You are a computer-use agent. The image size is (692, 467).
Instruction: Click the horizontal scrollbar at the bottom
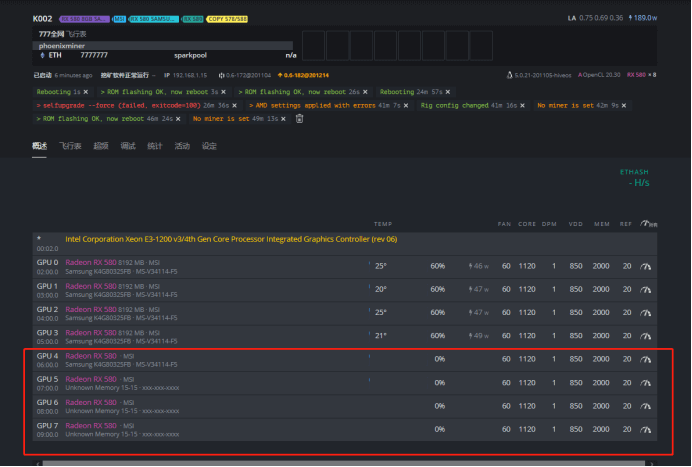click(340, 463)
